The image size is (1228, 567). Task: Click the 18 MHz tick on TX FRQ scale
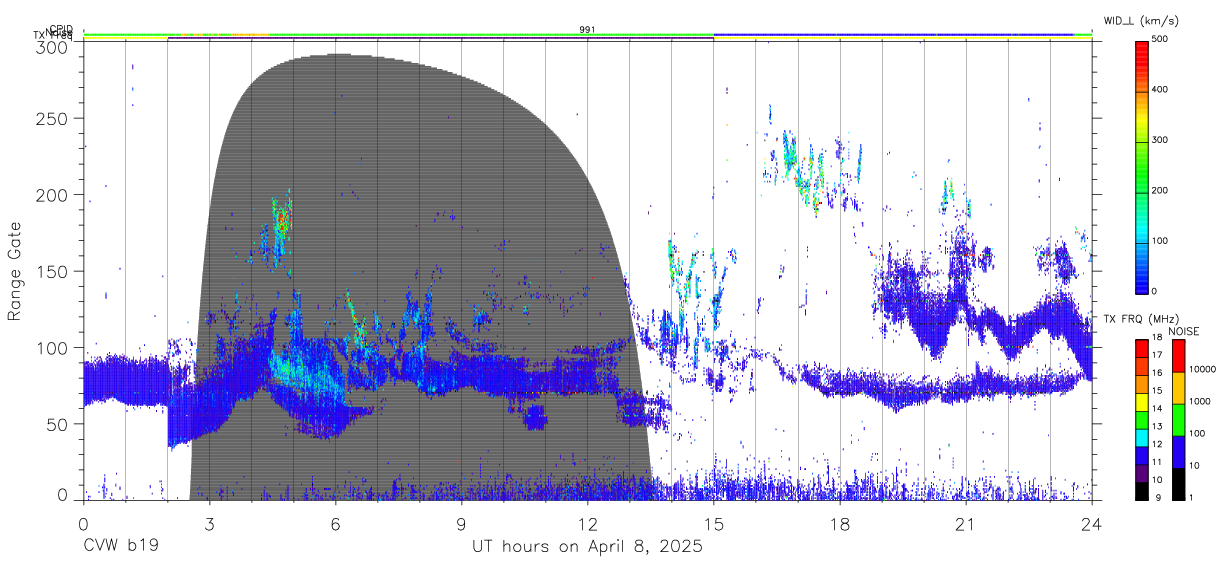click(1158, 339)
